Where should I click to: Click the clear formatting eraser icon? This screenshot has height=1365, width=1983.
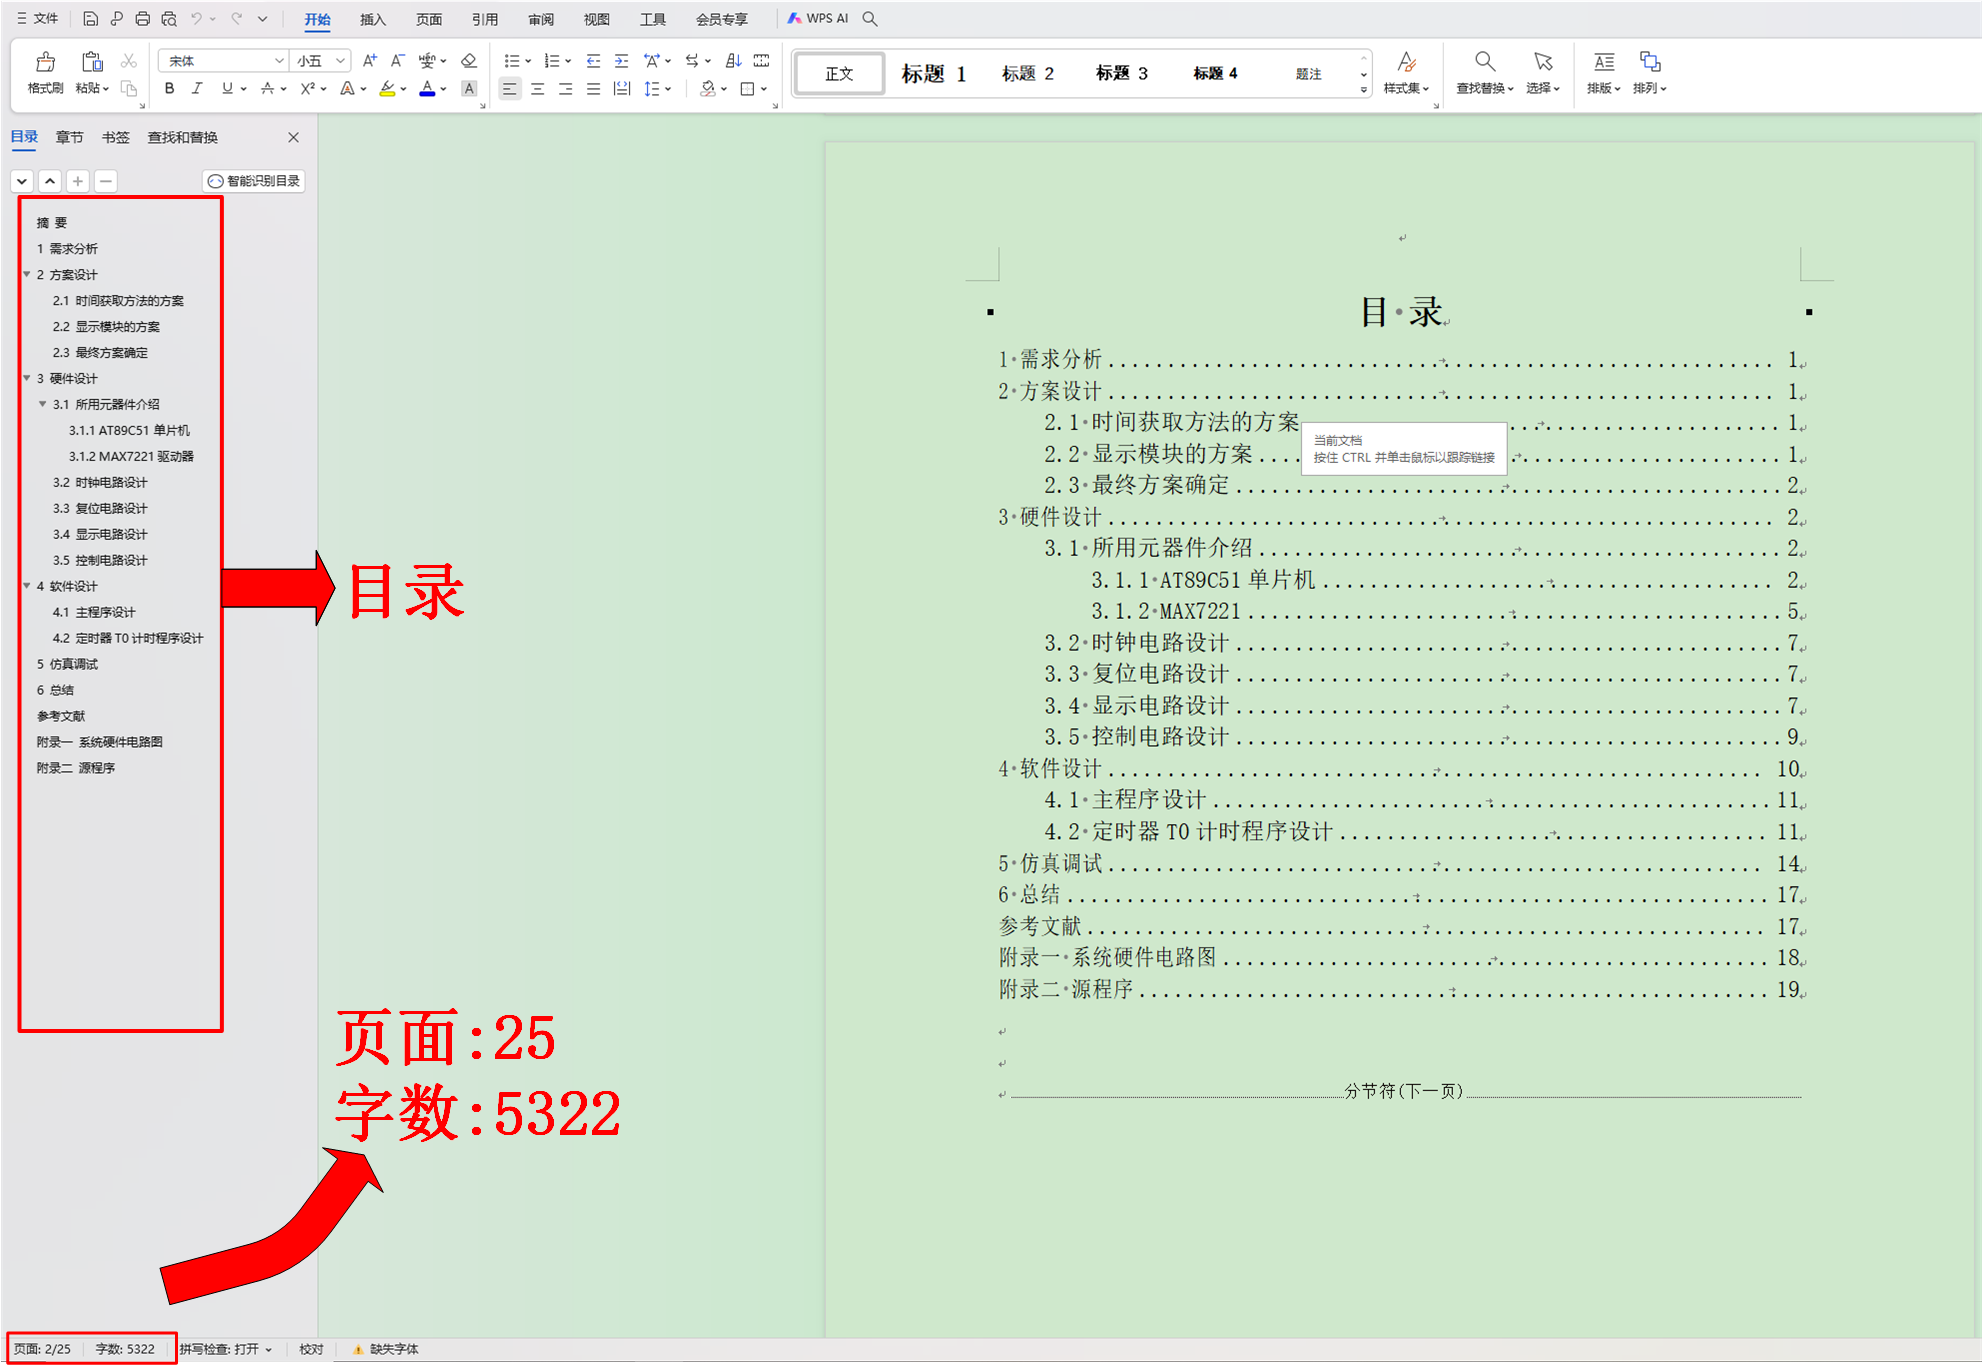coord(467,60)
